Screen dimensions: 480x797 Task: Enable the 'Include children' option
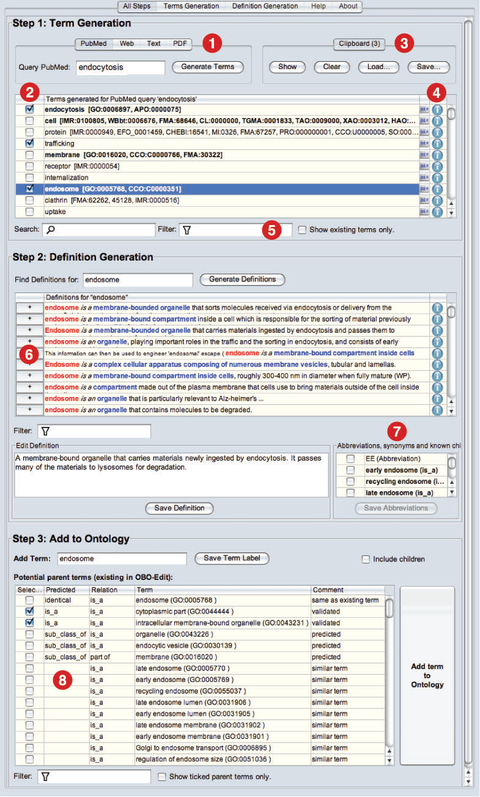pyautogui.click(x=366, y=559)
